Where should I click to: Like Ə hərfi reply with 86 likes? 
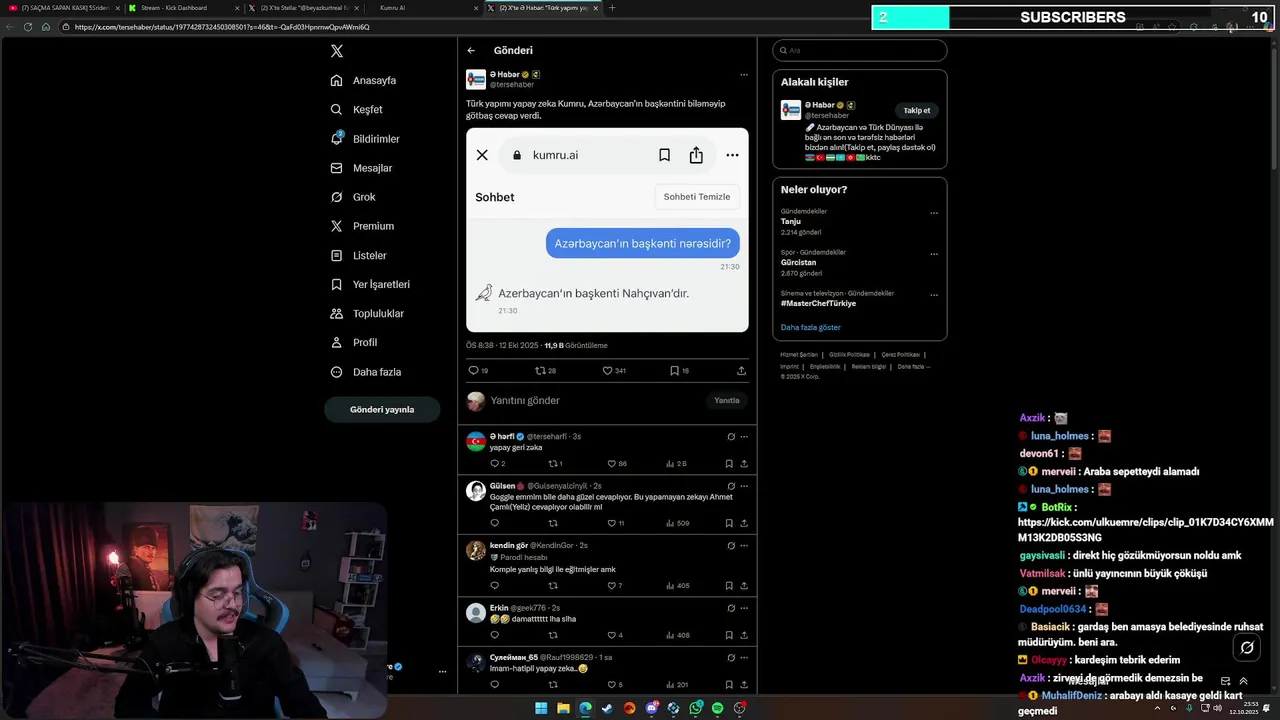click(617, 463)
